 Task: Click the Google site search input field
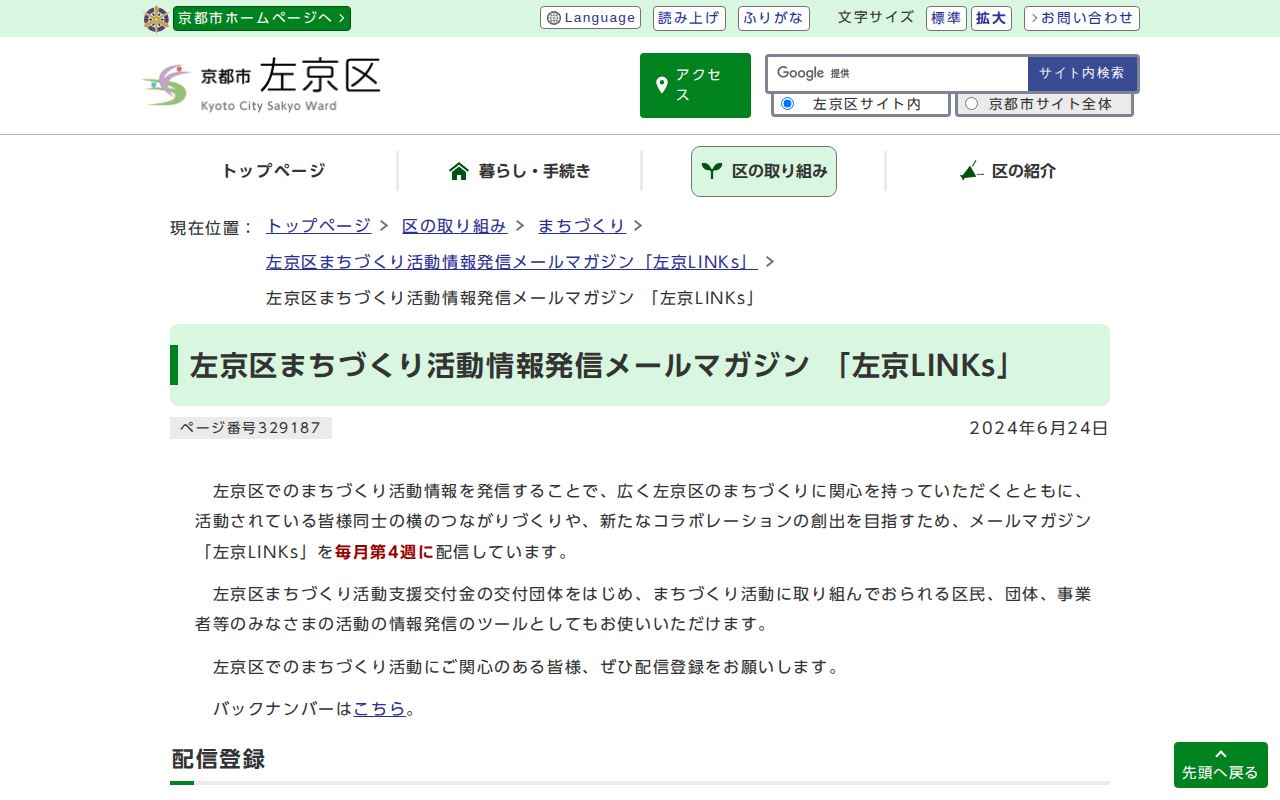click(x=898, y=73)
